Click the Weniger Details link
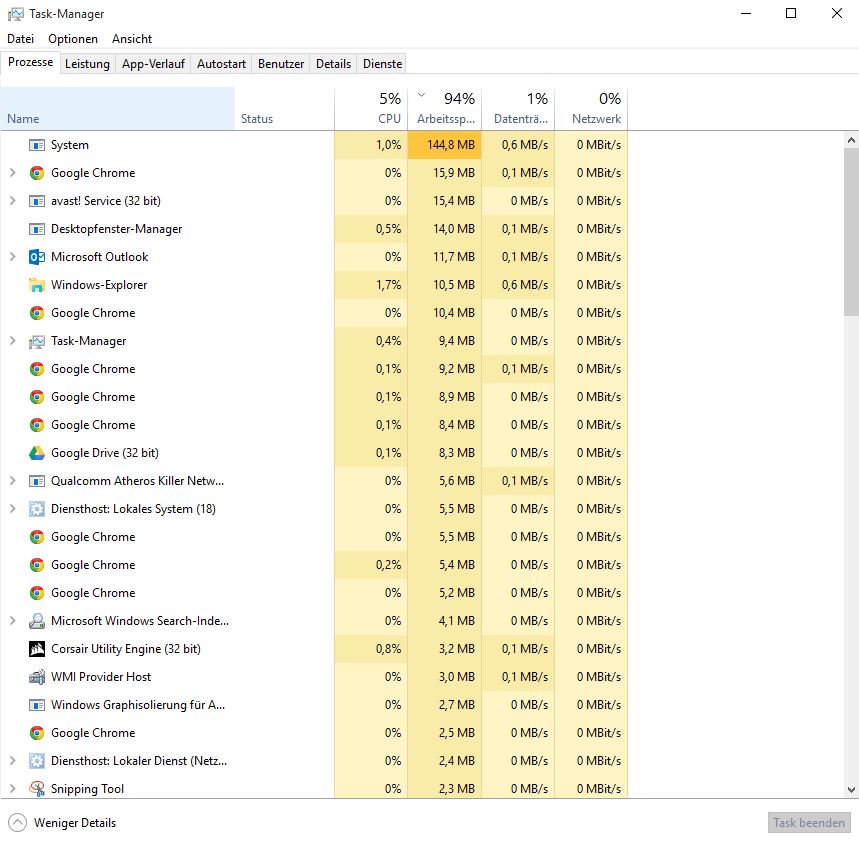This screenshot has width=859, height=846. tap(75, 823)
